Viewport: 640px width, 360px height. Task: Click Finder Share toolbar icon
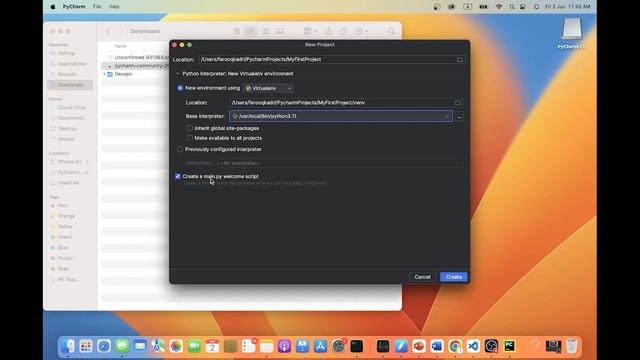[x=329, y=31]
